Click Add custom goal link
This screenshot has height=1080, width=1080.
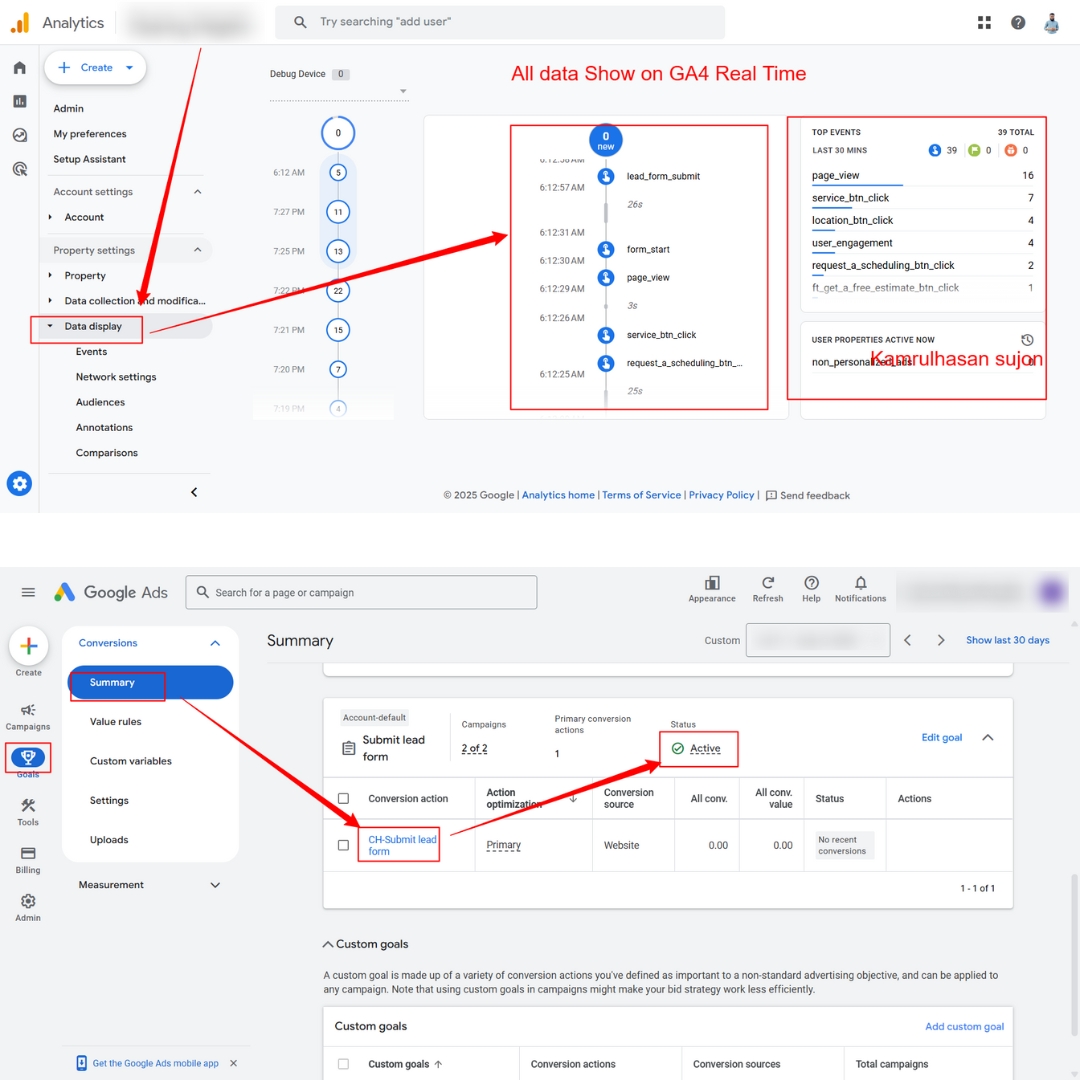click(964, 1026)
